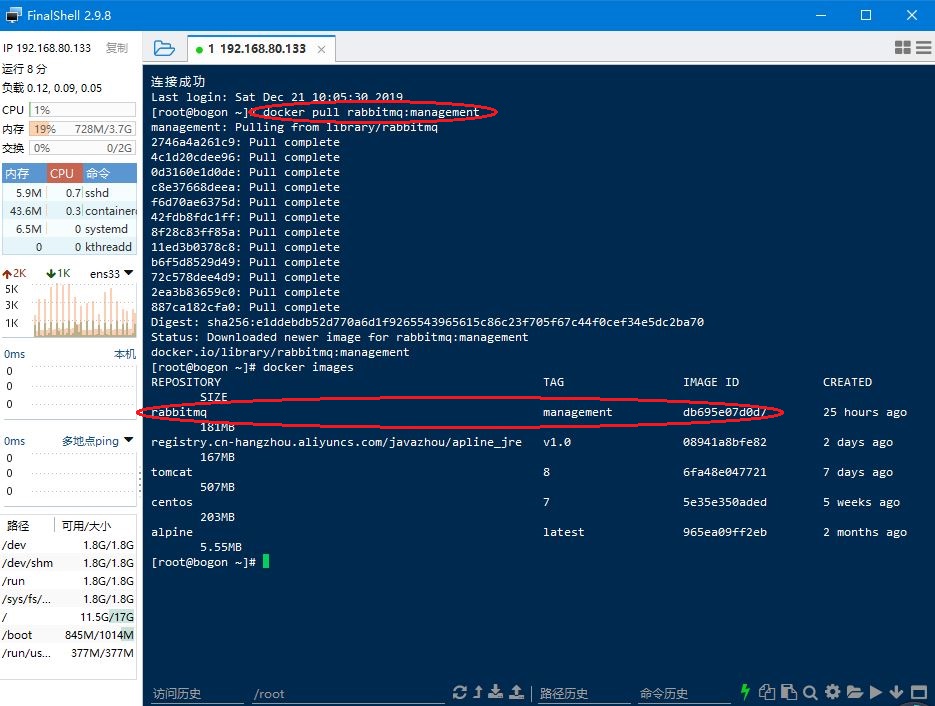
Task: Click the grid view layout icon
Action: 903,48
